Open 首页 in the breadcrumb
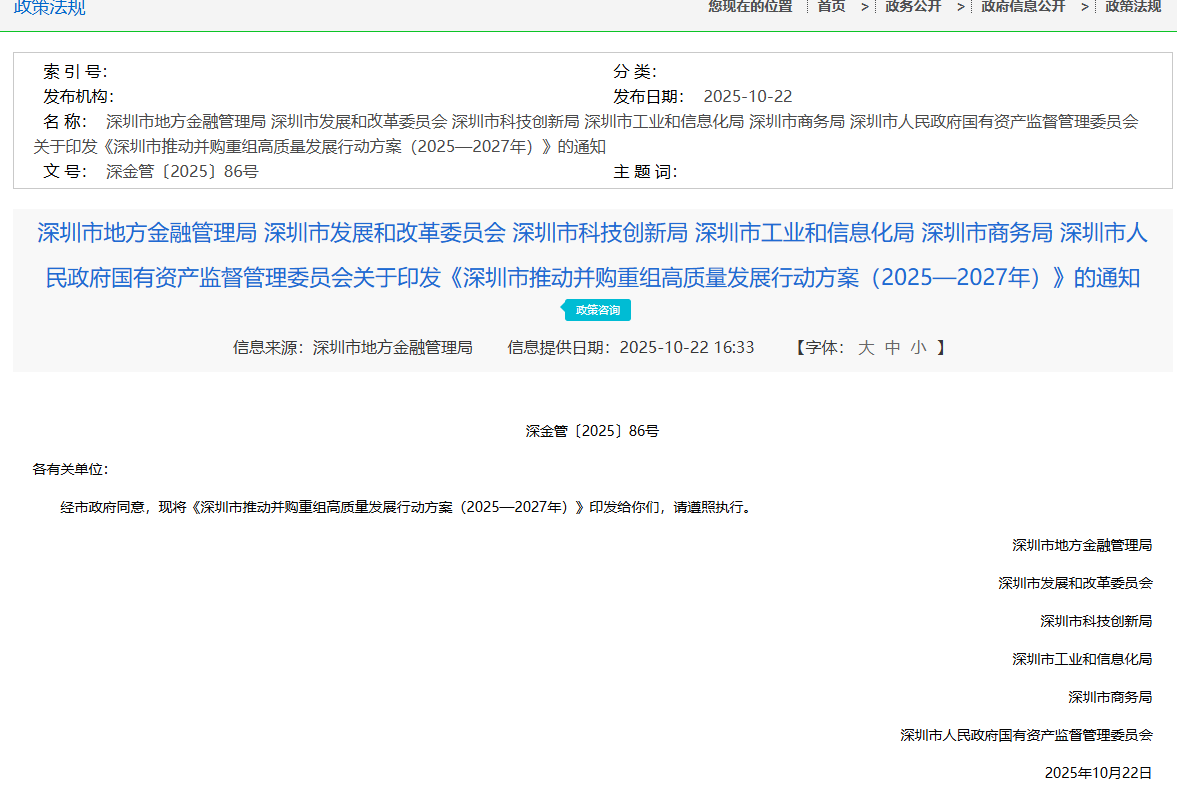This screenshot has height=793, width=1177. coord(831,7)
